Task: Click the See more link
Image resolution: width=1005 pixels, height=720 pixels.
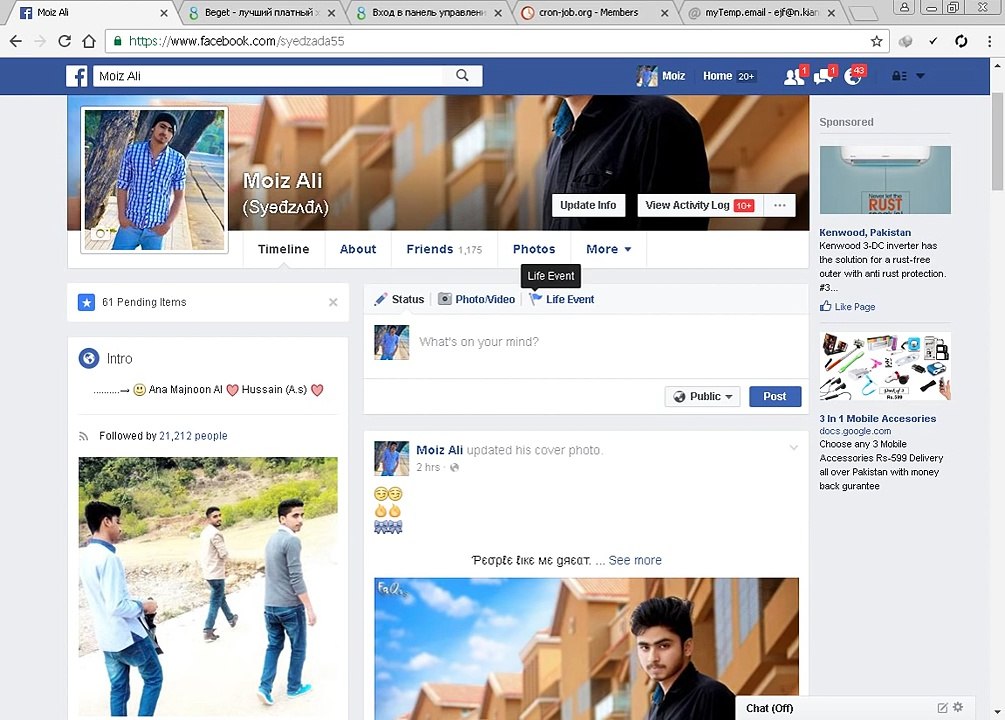Action: [x=635, y=560]
